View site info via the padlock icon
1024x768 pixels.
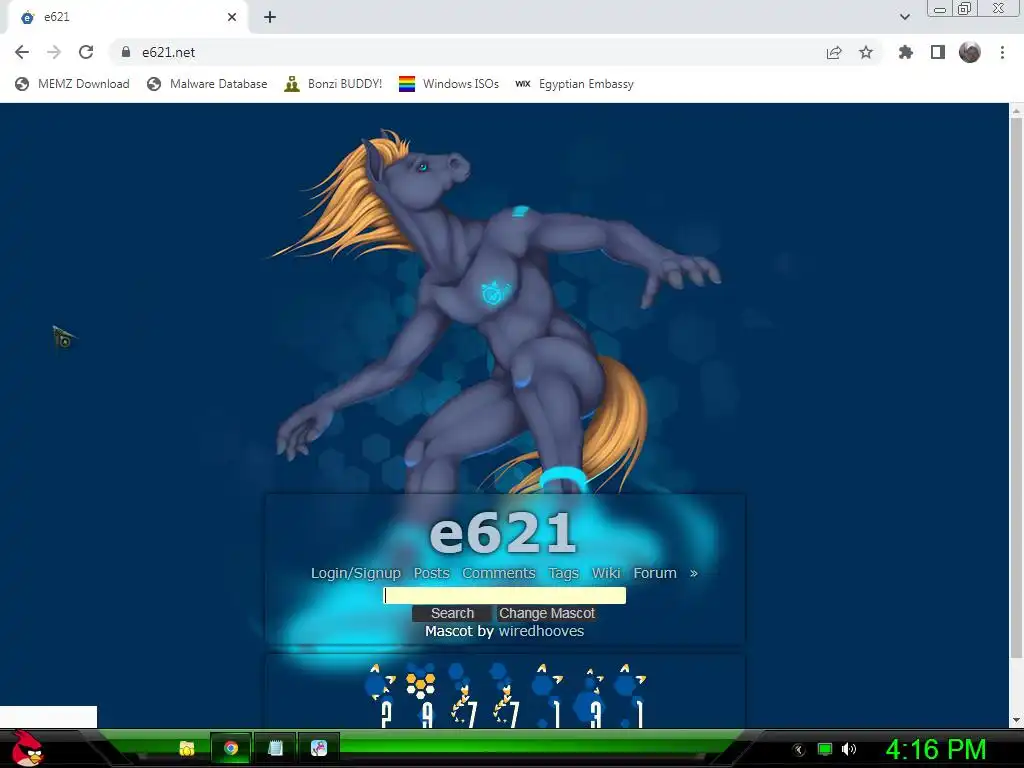pyautogui.click(x=126, y=52)
